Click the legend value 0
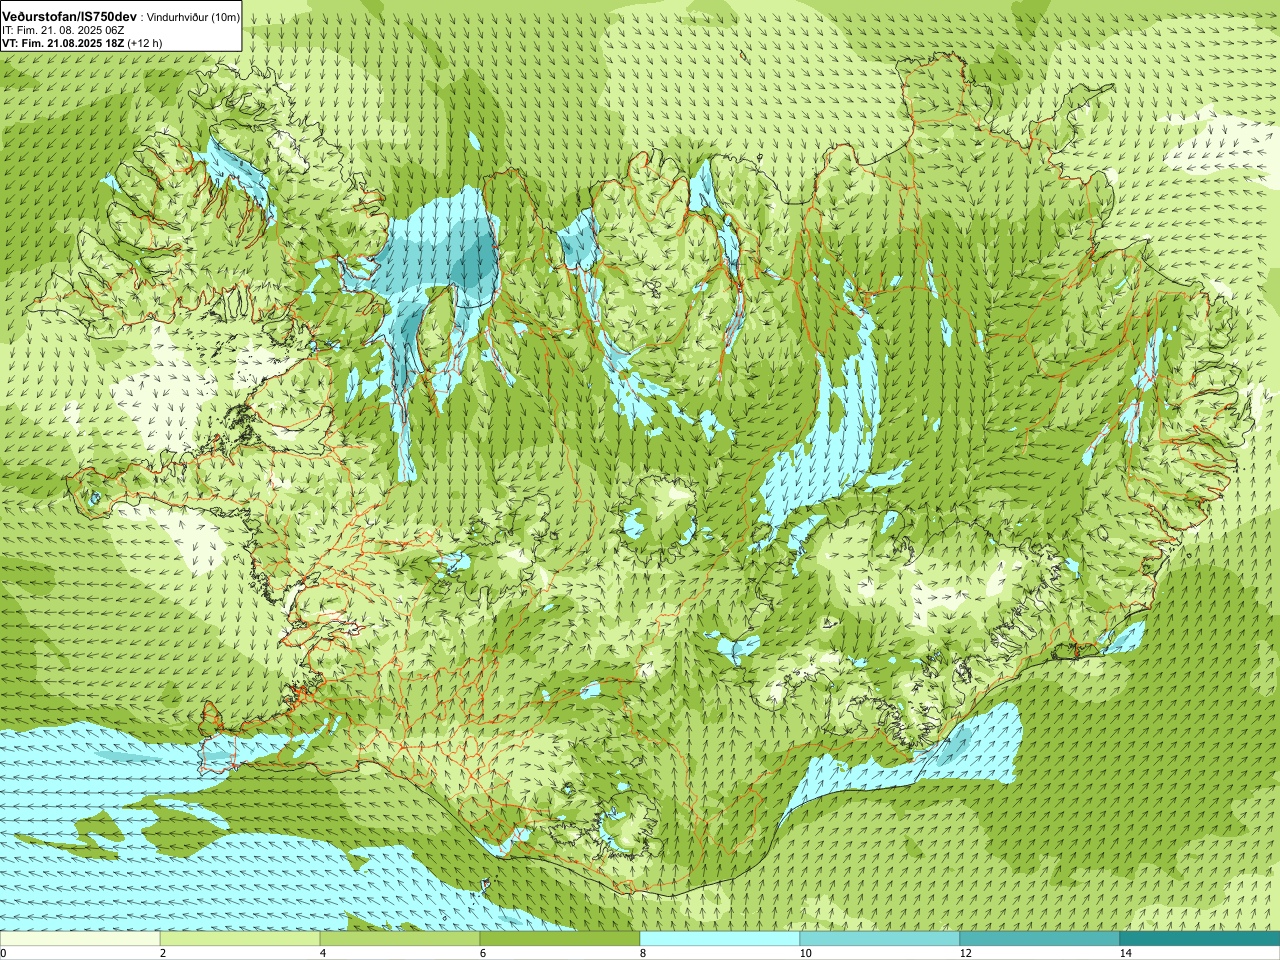Viewport: 1280px width, 960px height. point(4,953)
